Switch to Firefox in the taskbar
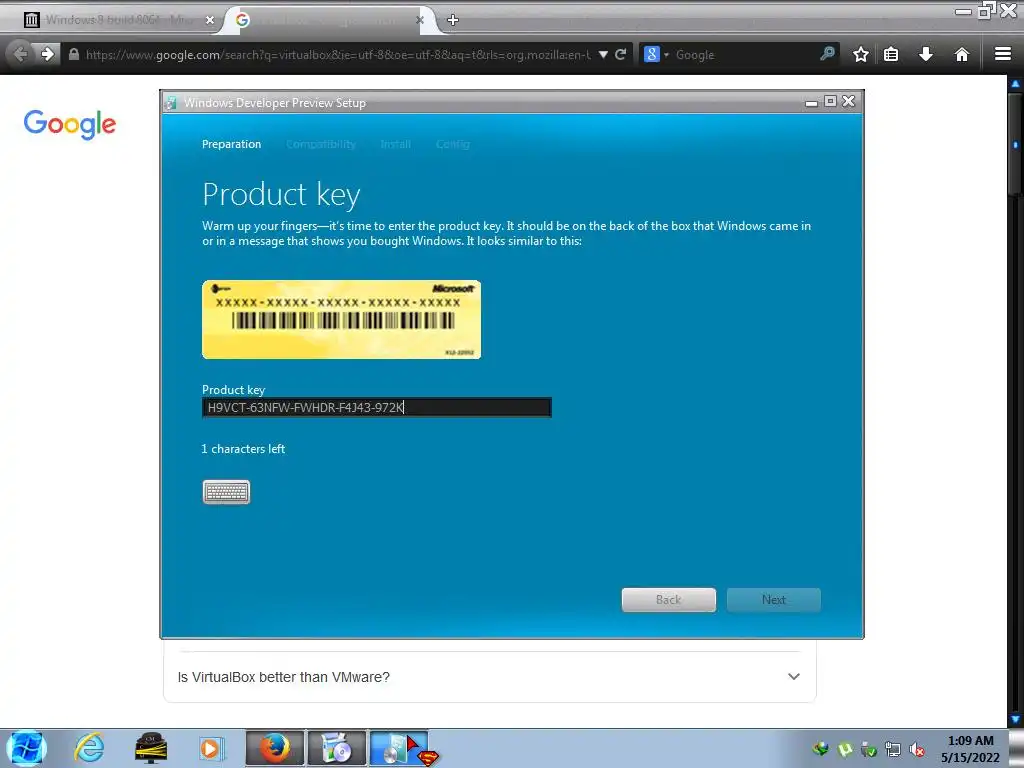The image size is (1024, 768). [274, 748]
